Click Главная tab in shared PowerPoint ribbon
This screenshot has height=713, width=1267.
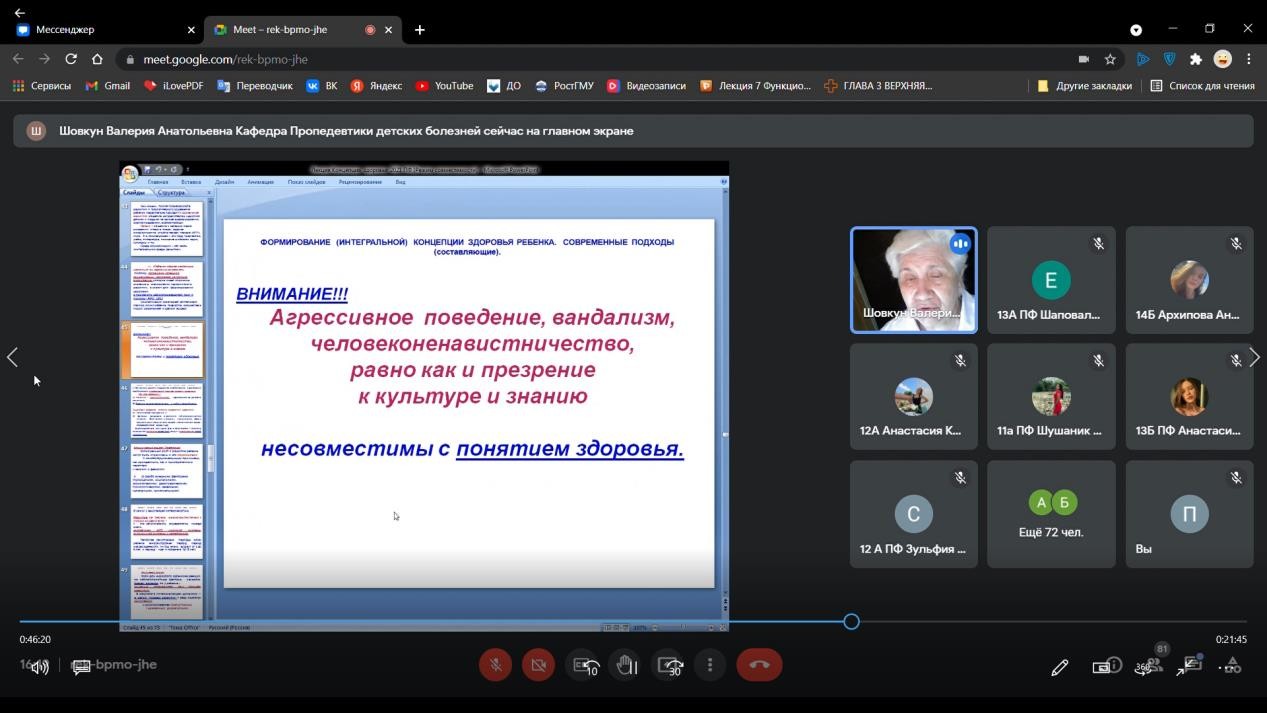pos(158,182)
